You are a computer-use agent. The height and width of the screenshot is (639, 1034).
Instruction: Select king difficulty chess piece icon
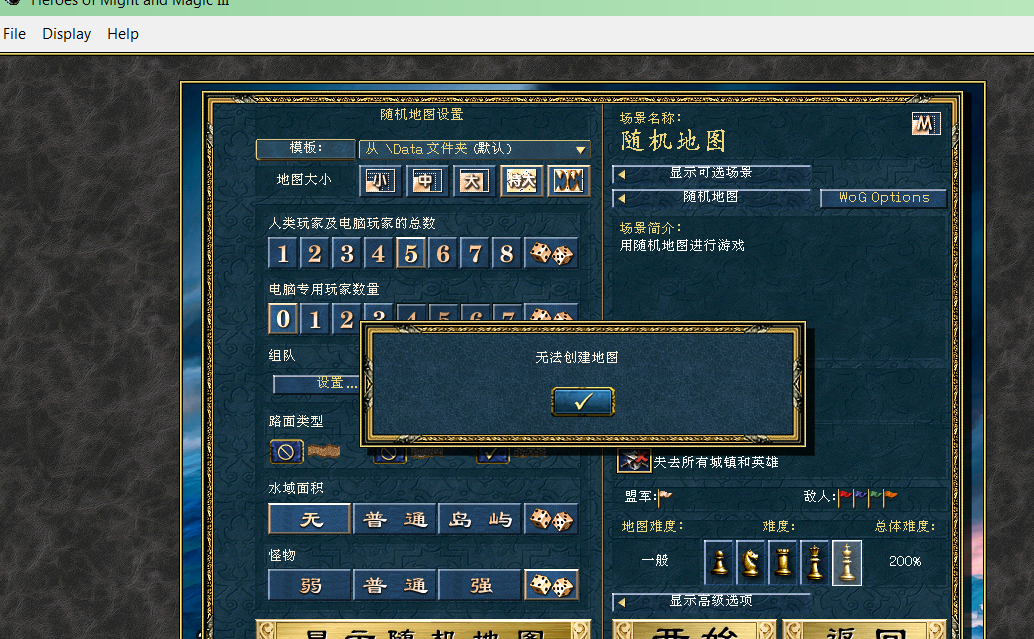[847, 562]
